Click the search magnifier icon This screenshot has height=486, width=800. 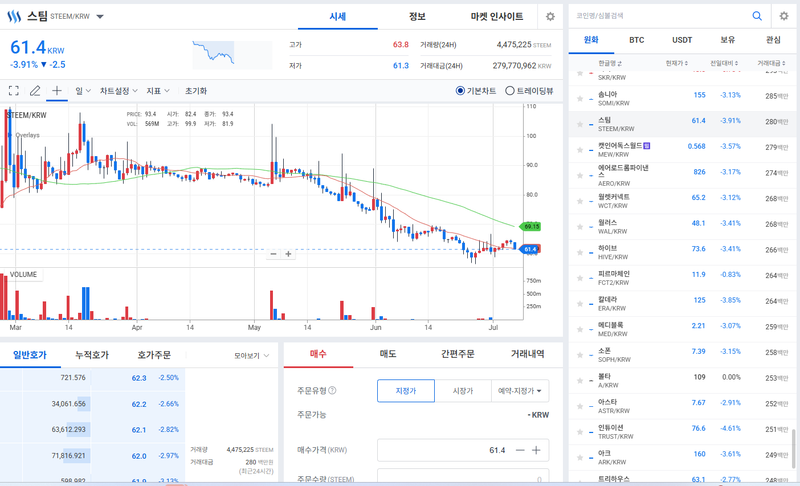point(757,16)
